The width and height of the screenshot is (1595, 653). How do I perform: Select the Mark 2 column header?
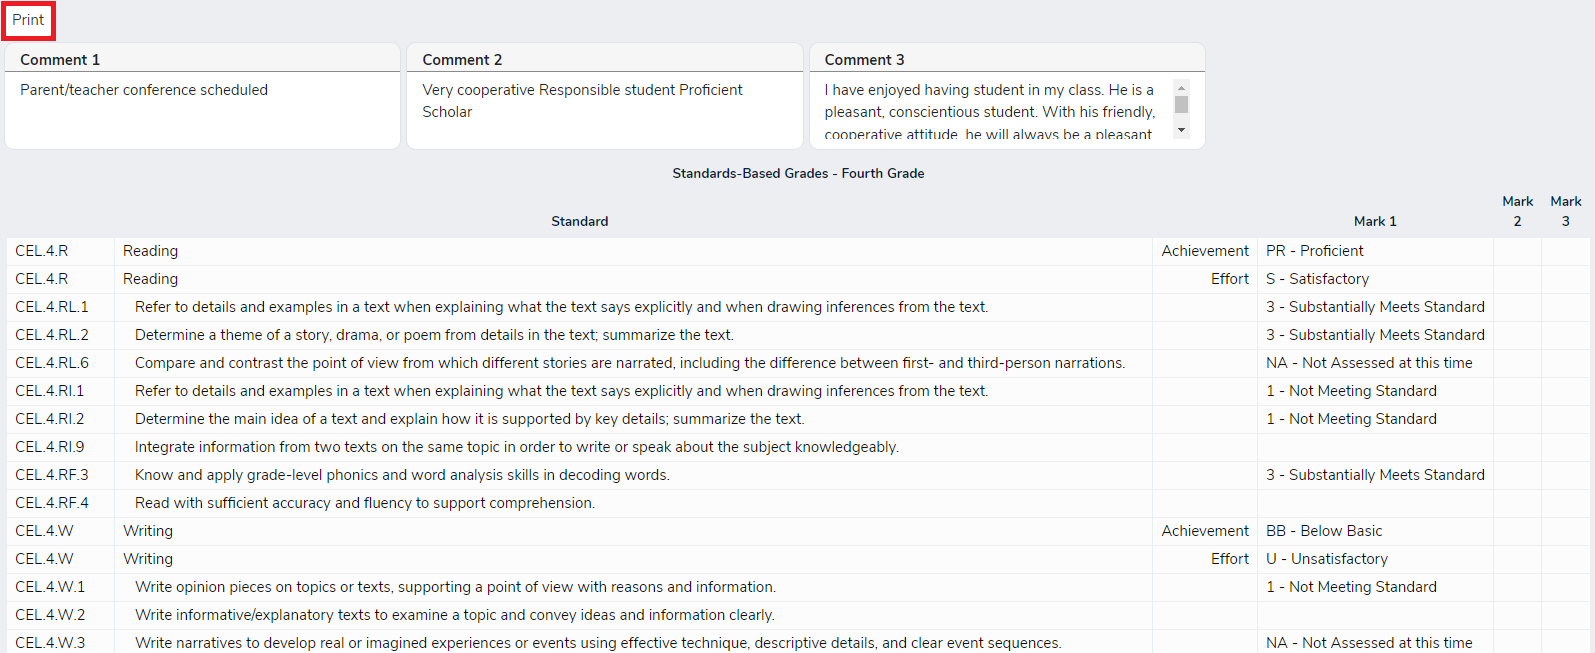click(x=1517, y=211)
